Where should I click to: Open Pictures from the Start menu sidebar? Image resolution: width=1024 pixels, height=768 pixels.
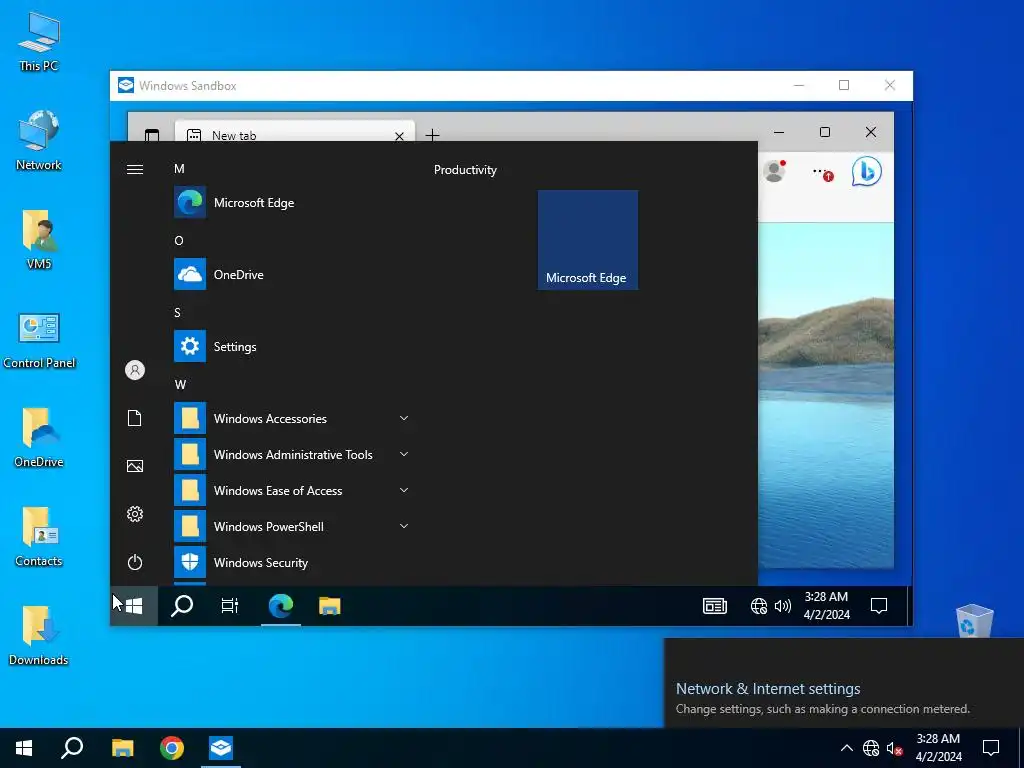click(x=135, y=466)
